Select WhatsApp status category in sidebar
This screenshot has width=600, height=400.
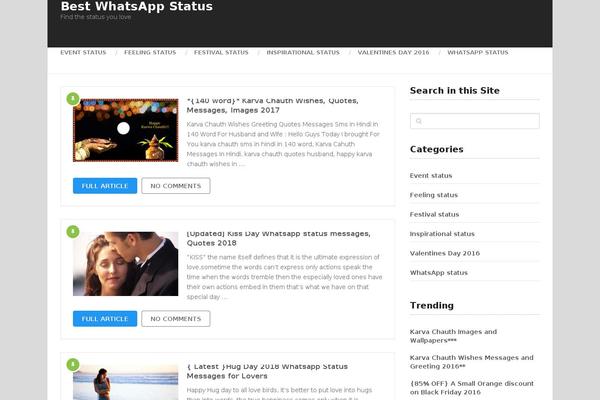[439, 273]
